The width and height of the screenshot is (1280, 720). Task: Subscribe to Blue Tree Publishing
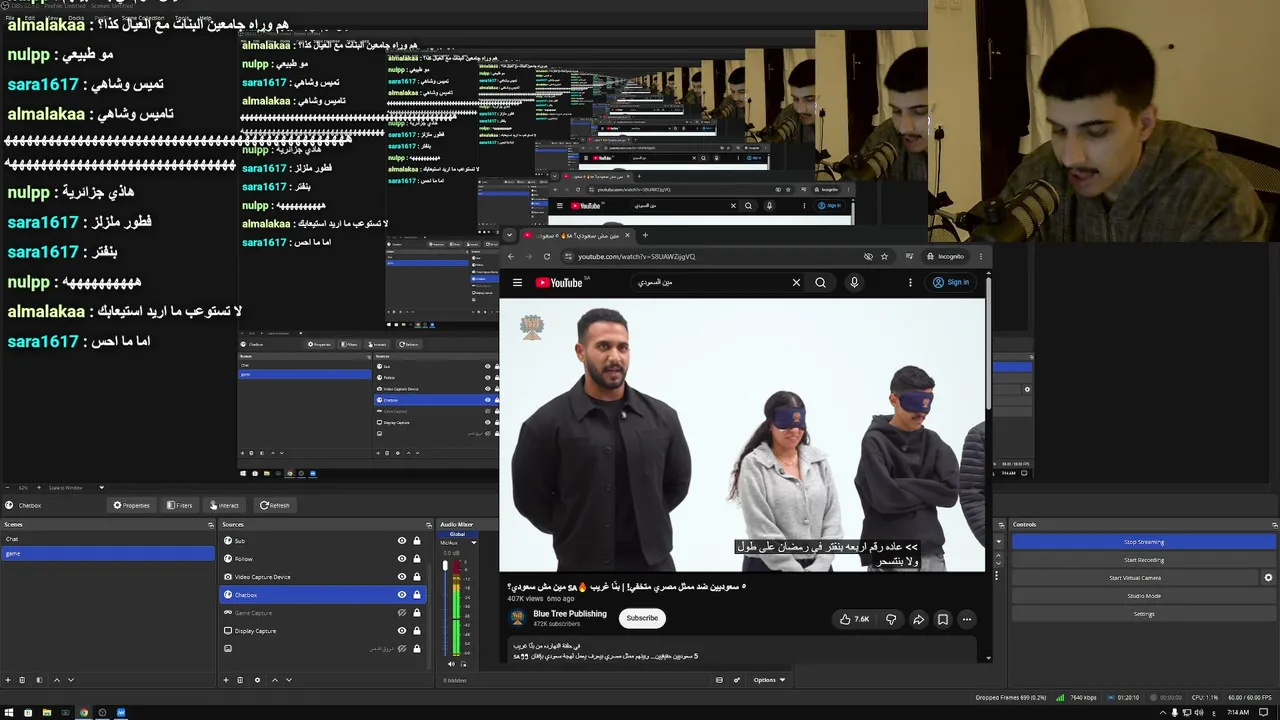642,618
